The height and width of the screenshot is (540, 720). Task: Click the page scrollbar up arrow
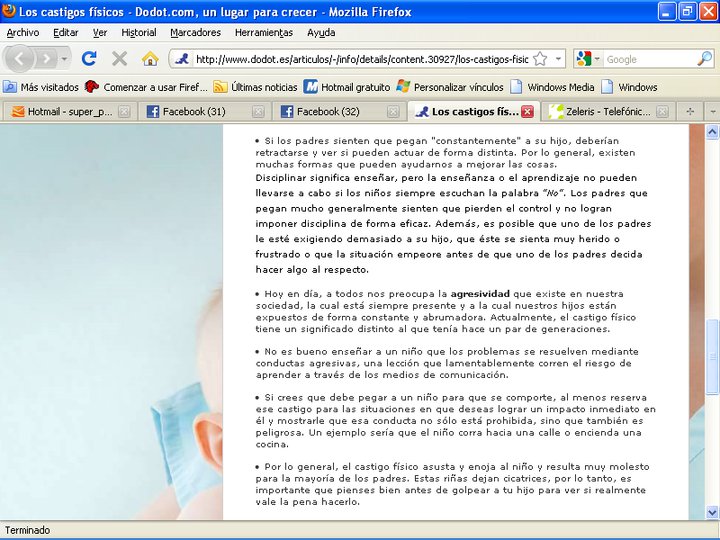pos(712,132)
